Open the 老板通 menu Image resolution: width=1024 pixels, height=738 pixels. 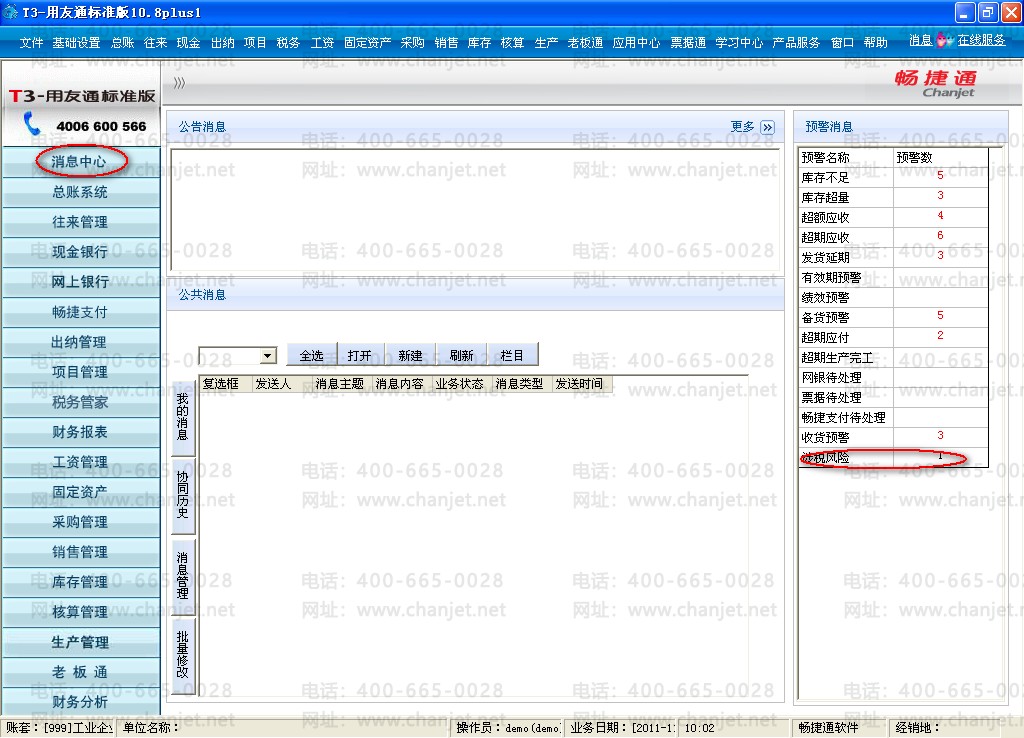tap(585, 42)
